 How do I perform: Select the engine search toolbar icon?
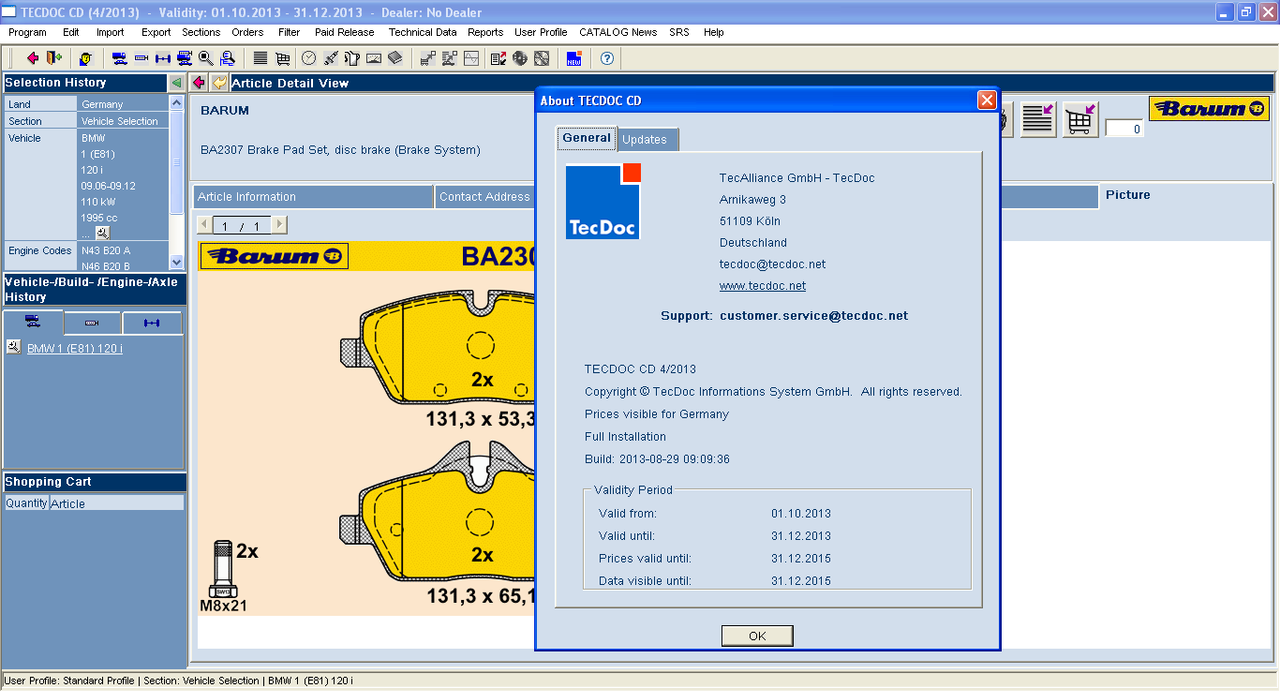click(x=141, y=58)
